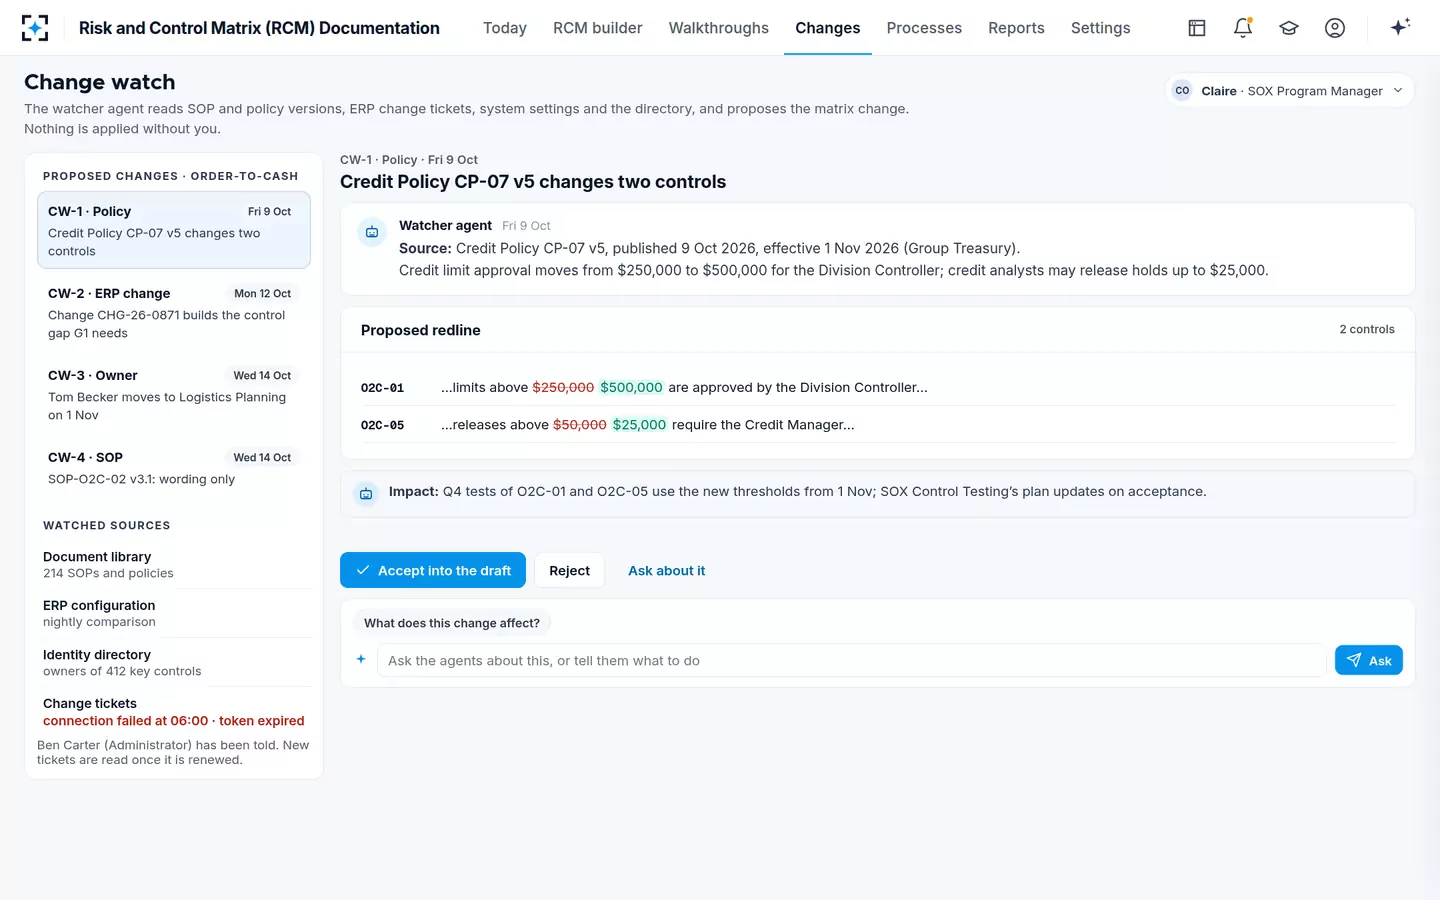Select the CW-1 Policy proposed change

coord(174,230)
